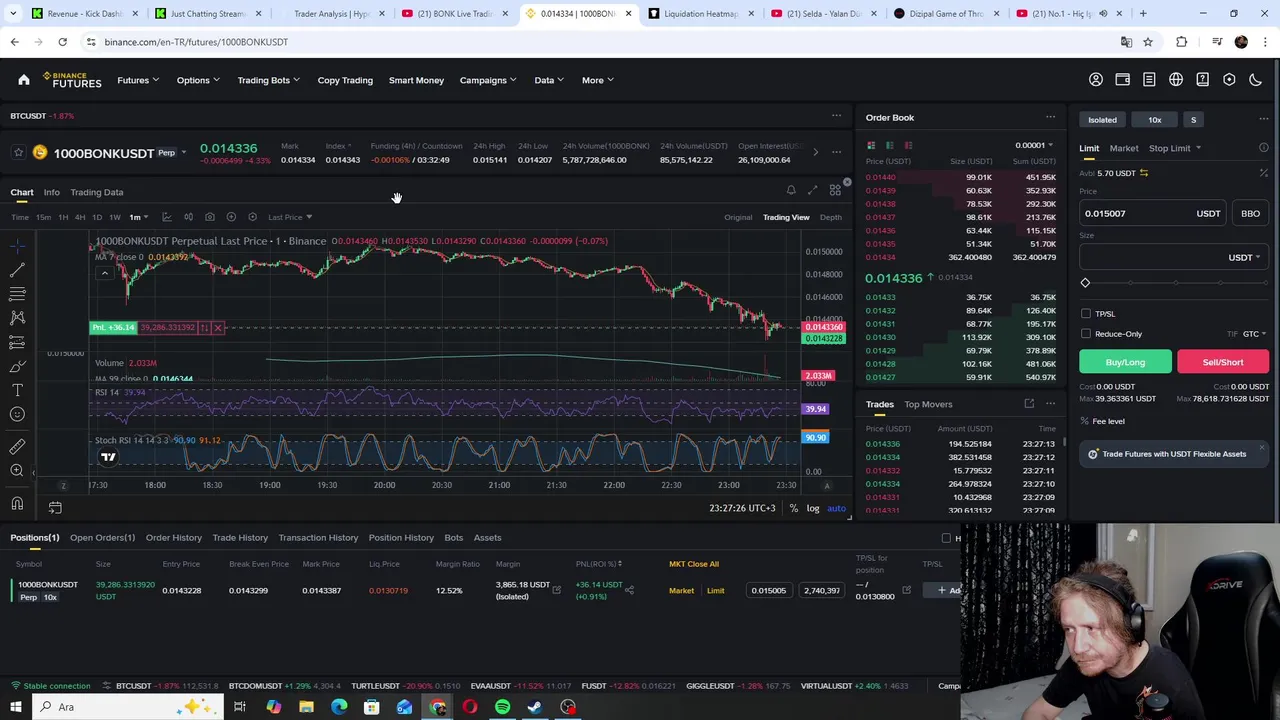1280x720 pixels.
Task: Open the Binance Futures account profile icon
Action: (1096, 80)
